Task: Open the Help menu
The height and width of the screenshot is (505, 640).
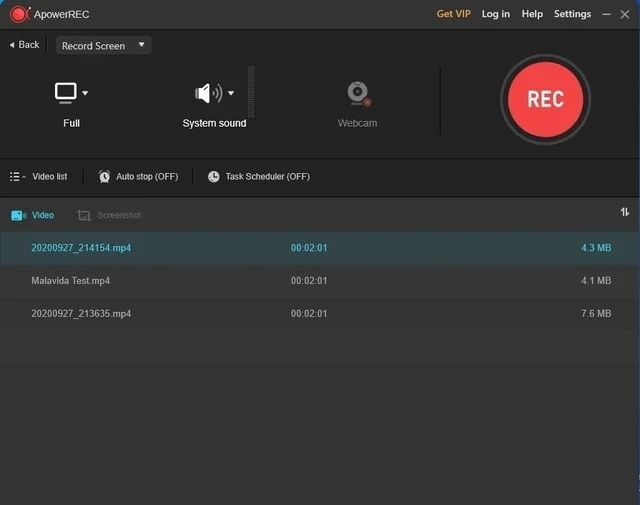Action: pyautogui.click(x=532, y=14)
